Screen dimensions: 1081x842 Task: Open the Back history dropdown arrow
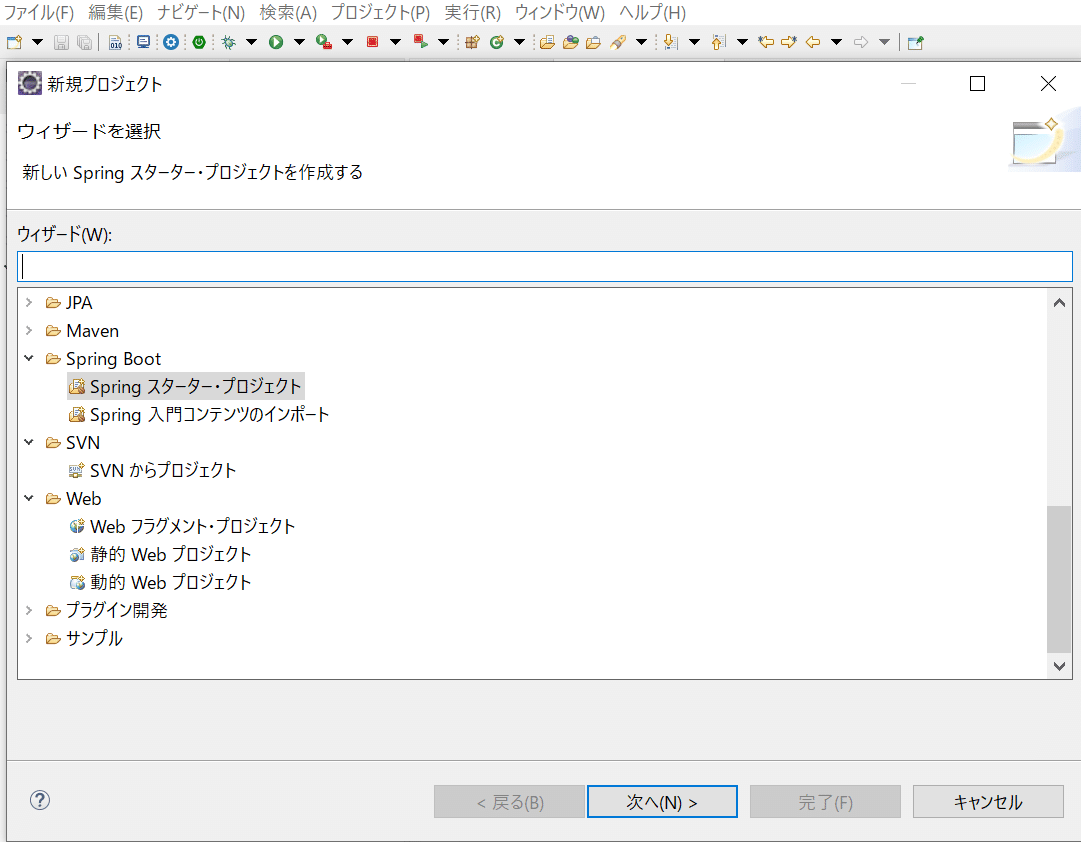pyautogui.click(x=836, y=42)
